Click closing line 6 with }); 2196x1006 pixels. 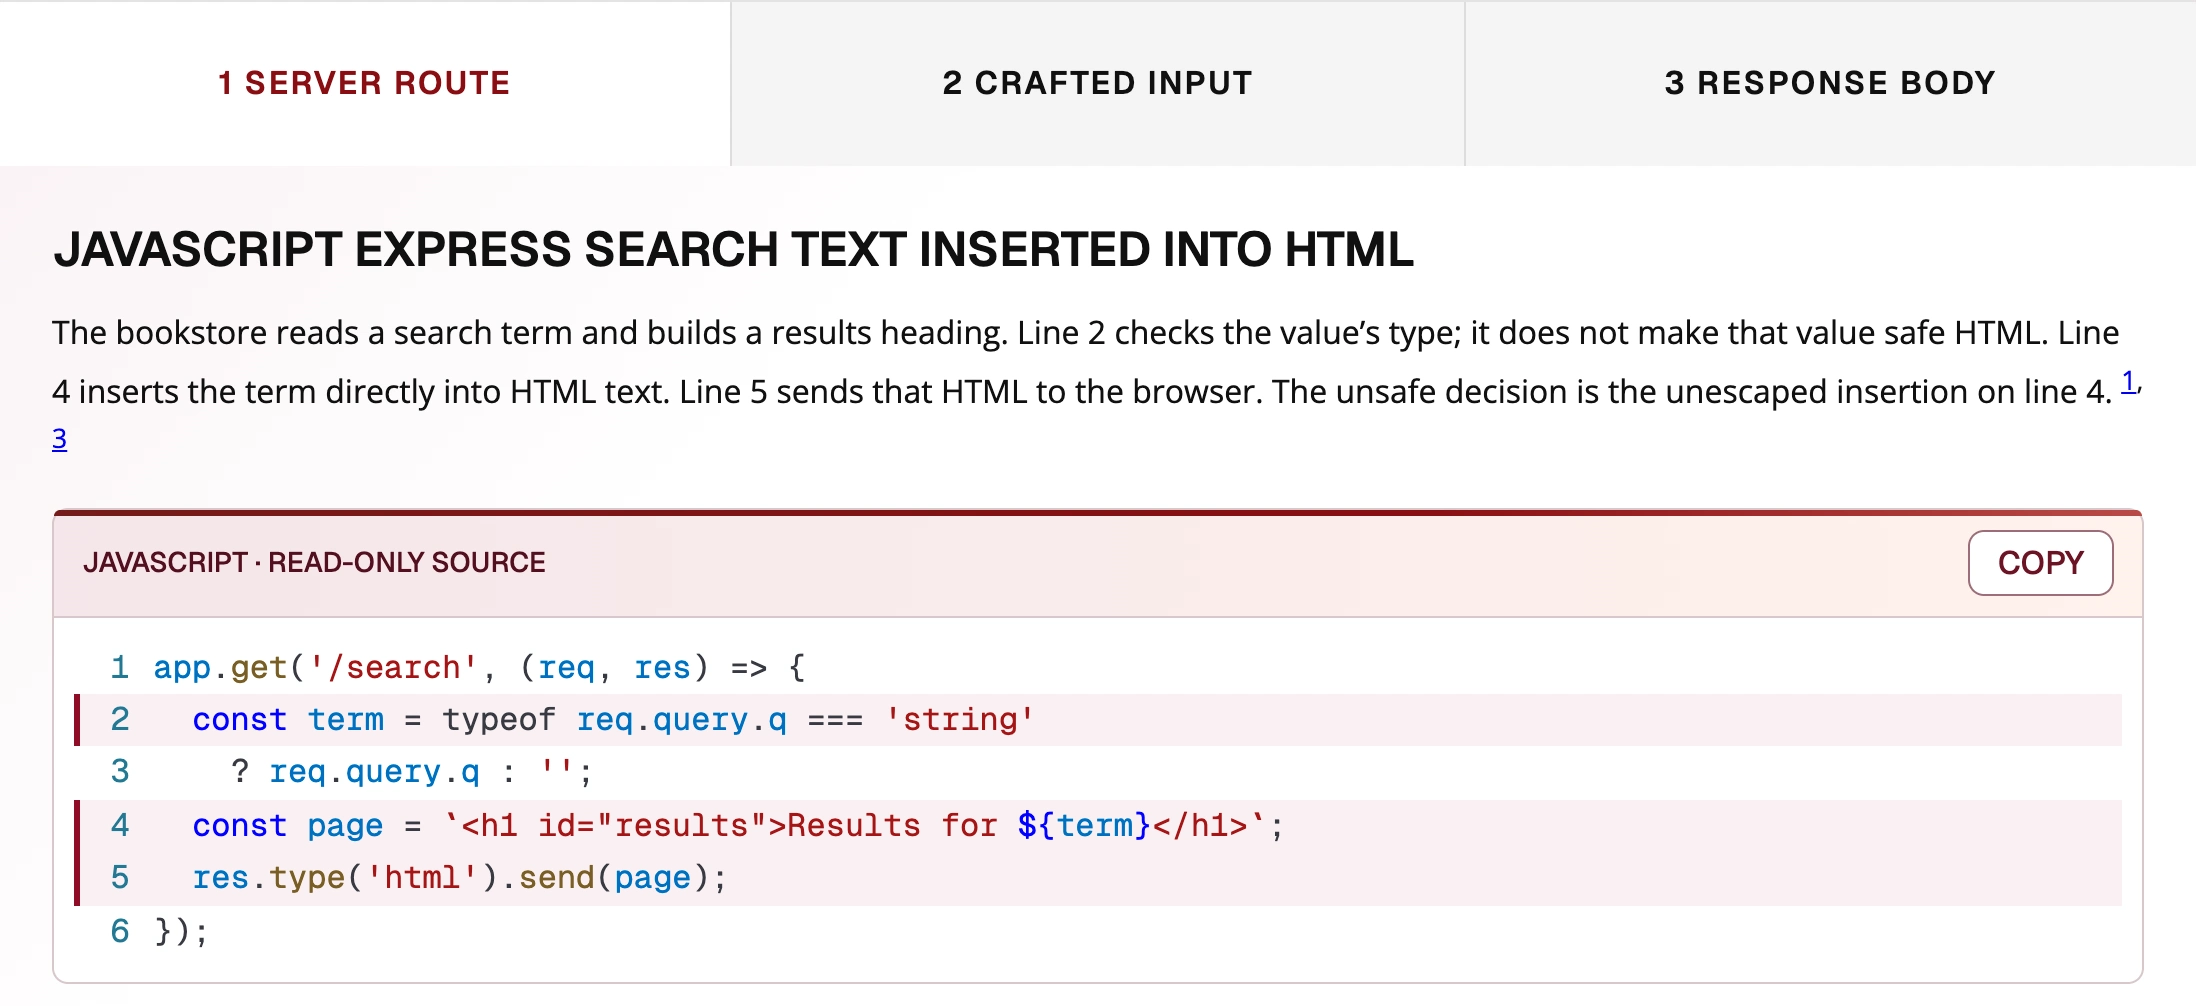(x=1098, y=932)
